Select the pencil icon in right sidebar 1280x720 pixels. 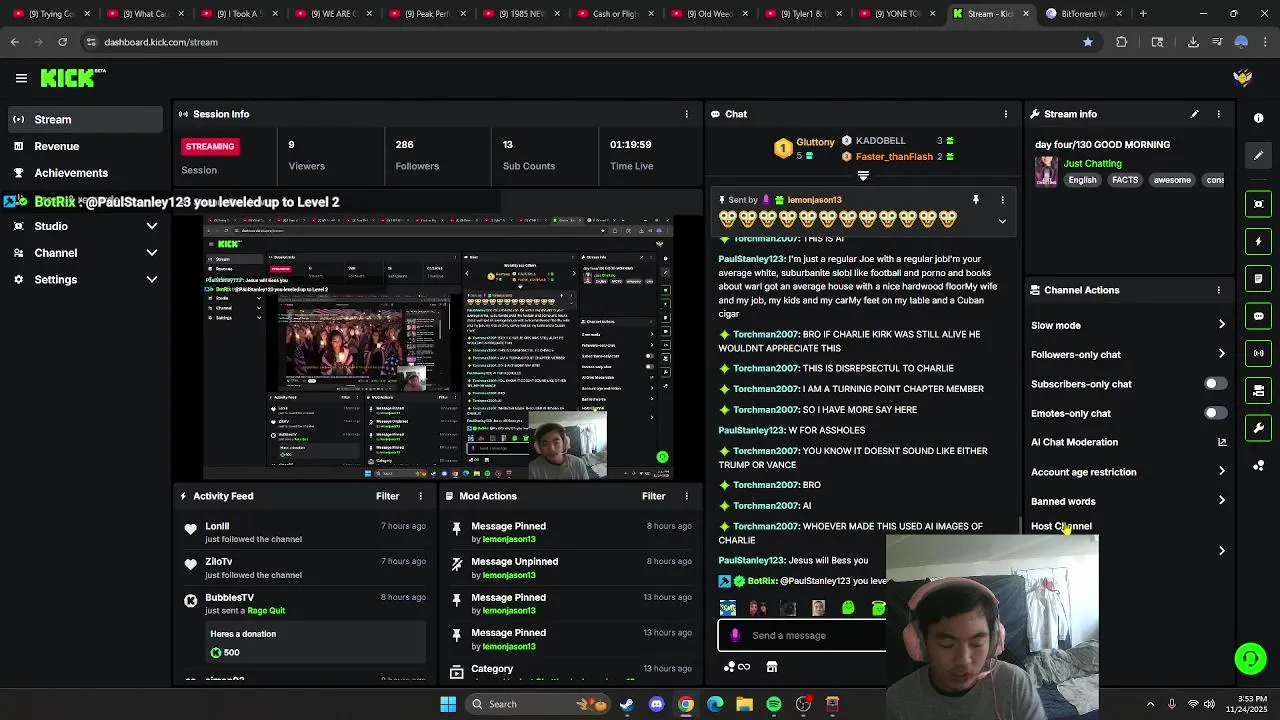tap(1259, 155)
